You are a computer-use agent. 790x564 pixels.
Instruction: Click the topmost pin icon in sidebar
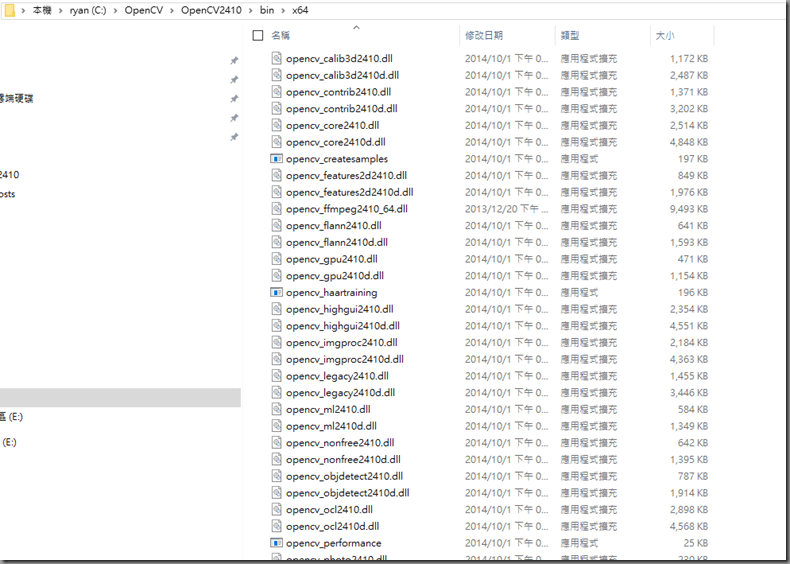[x=234, y=60]
